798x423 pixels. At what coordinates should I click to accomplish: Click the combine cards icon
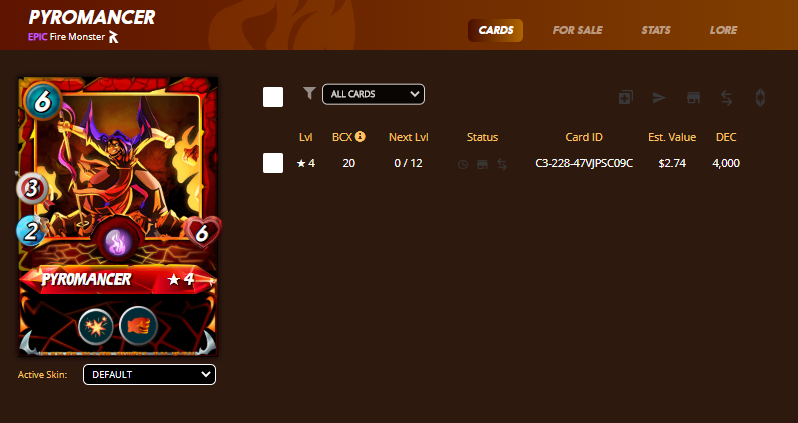[x=625, y=97]
